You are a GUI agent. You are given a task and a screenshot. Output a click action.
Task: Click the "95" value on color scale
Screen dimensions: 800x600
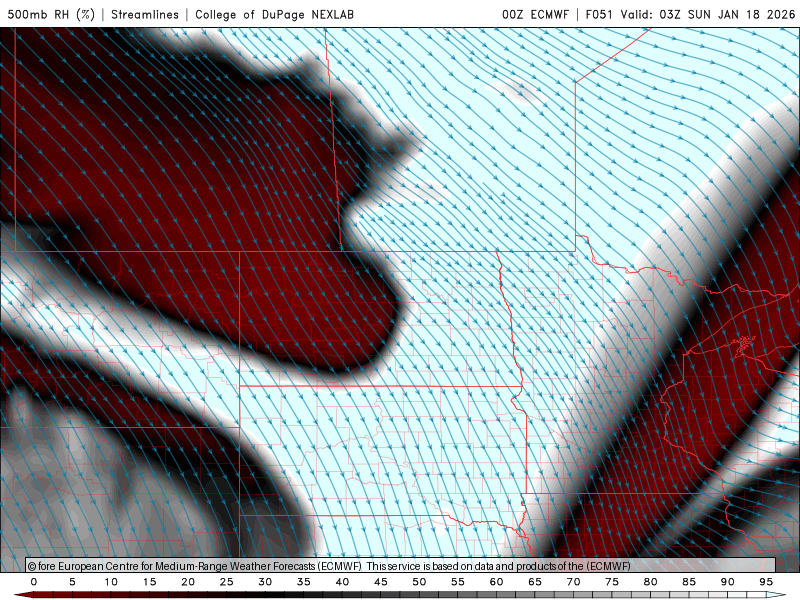click(x=766, y=582)
